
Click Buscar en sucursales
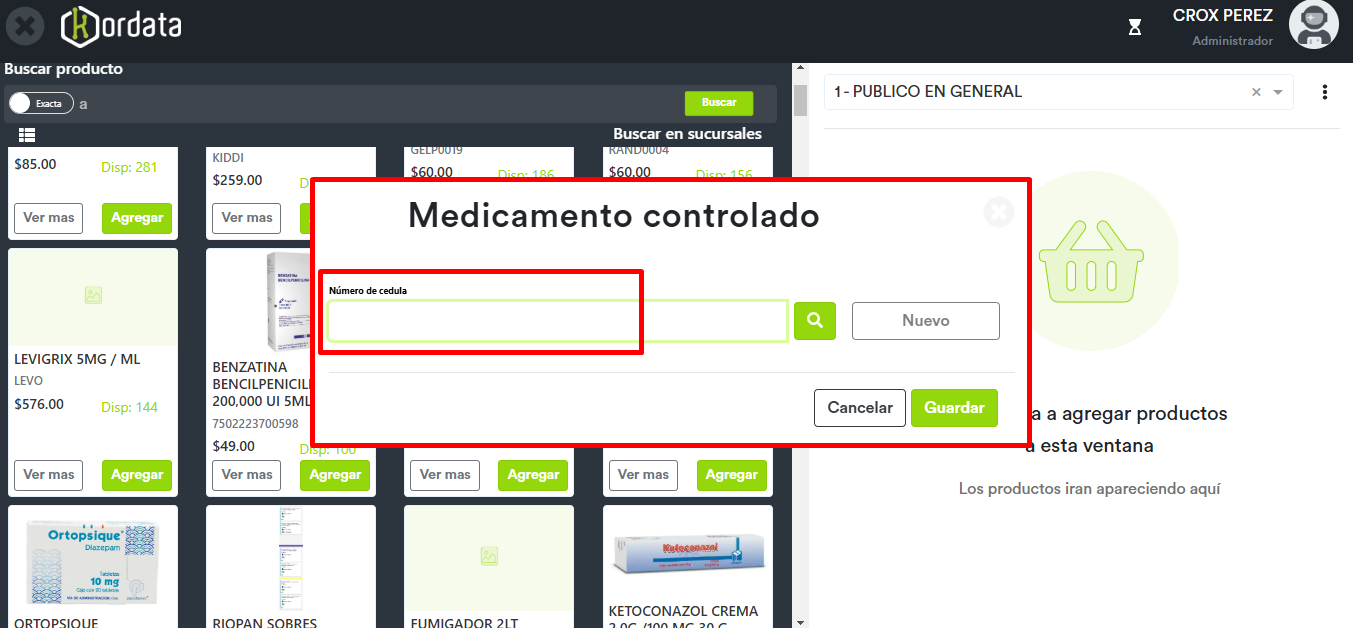pos(687,134)
